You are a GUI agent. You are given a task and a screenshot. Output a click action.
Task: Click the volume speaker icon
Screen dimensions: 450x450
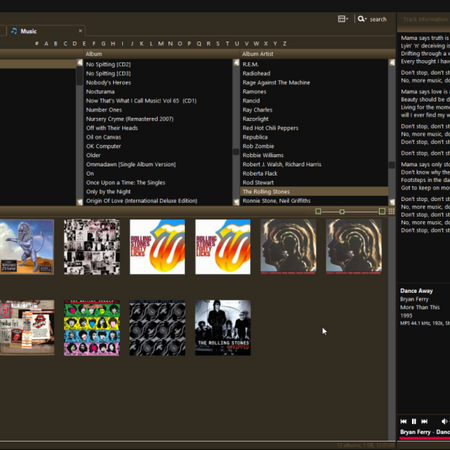444,421
